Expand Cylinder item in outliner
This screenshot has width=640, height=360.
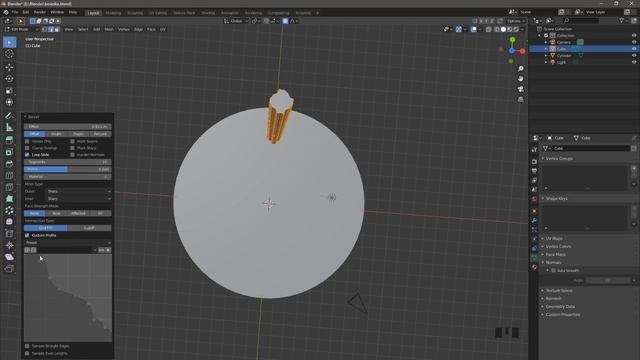546,56
